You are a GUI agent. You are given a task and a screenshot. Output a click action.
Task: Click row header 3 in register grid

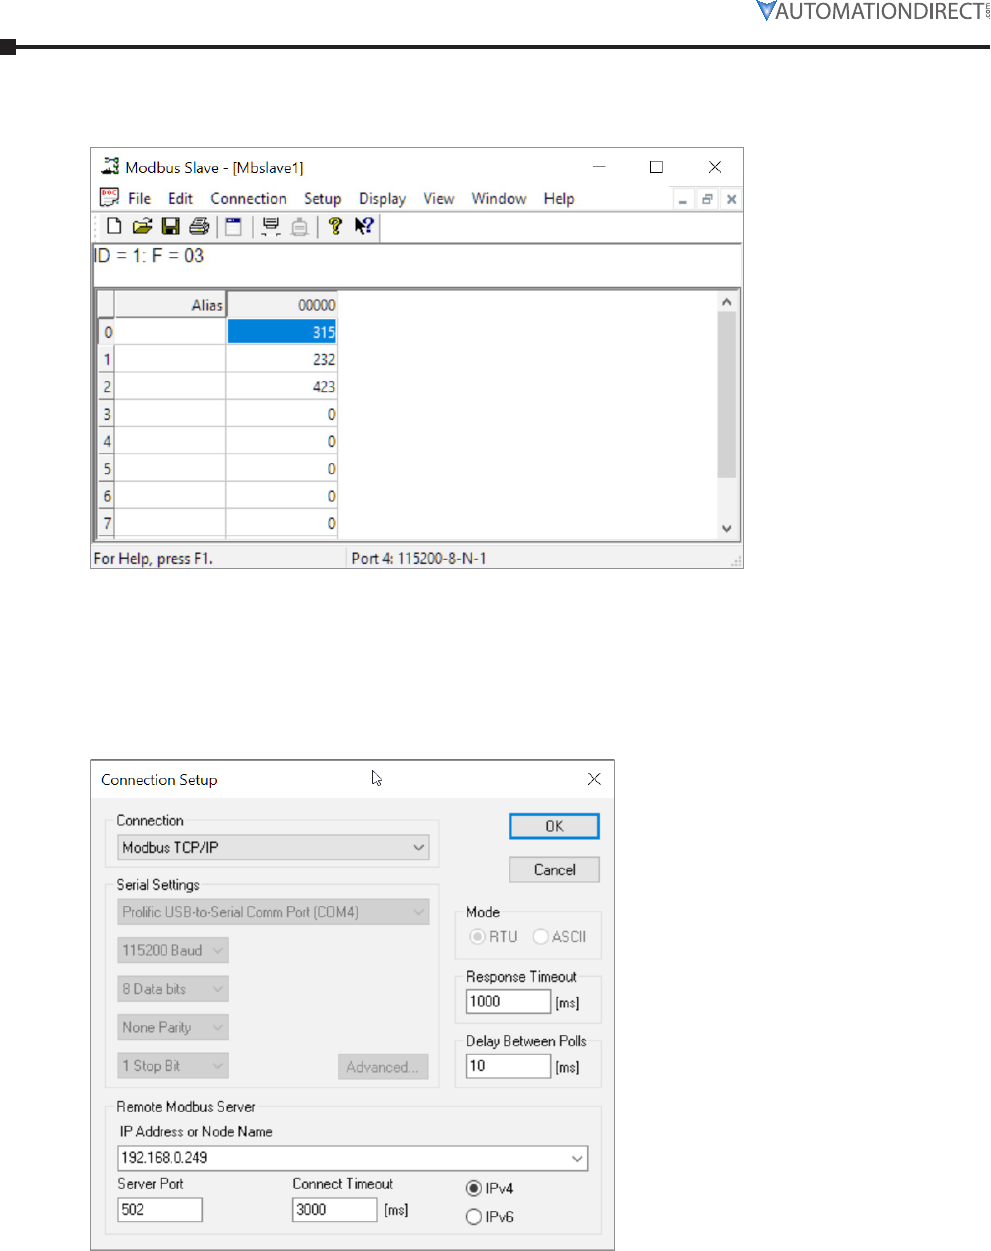(106, 414)
